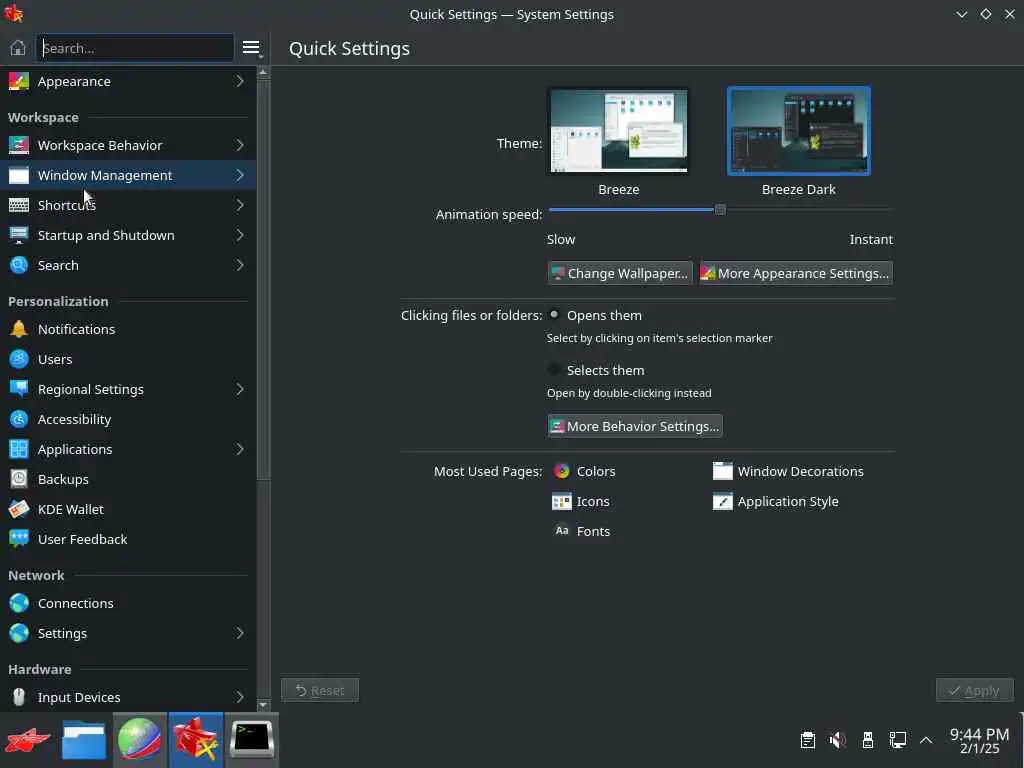Click the Users icon
This screenshot has height=768, width=1024.
pos(19,359)
